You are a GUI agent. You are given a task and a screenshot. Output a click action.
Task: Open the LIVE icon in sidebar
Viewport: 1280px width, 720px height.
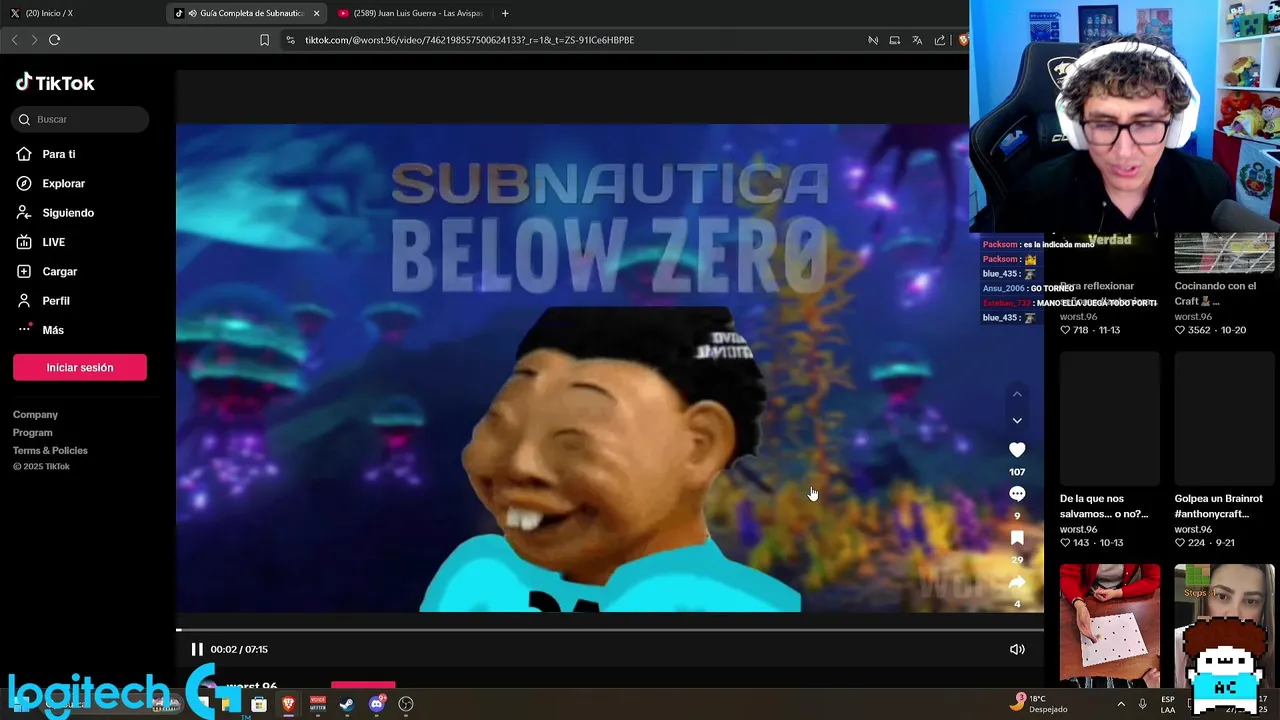pyautogui.click(x=24, y=242)
